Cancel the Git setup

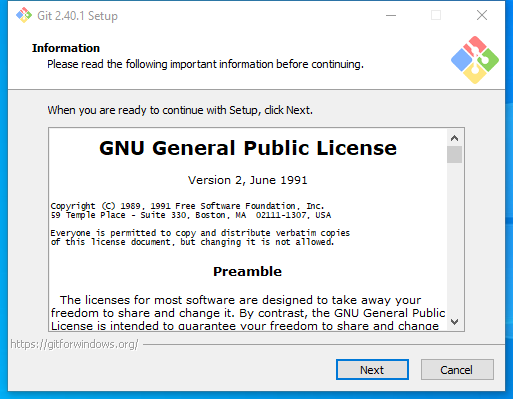pyautogui.click(x=457, y=369)
